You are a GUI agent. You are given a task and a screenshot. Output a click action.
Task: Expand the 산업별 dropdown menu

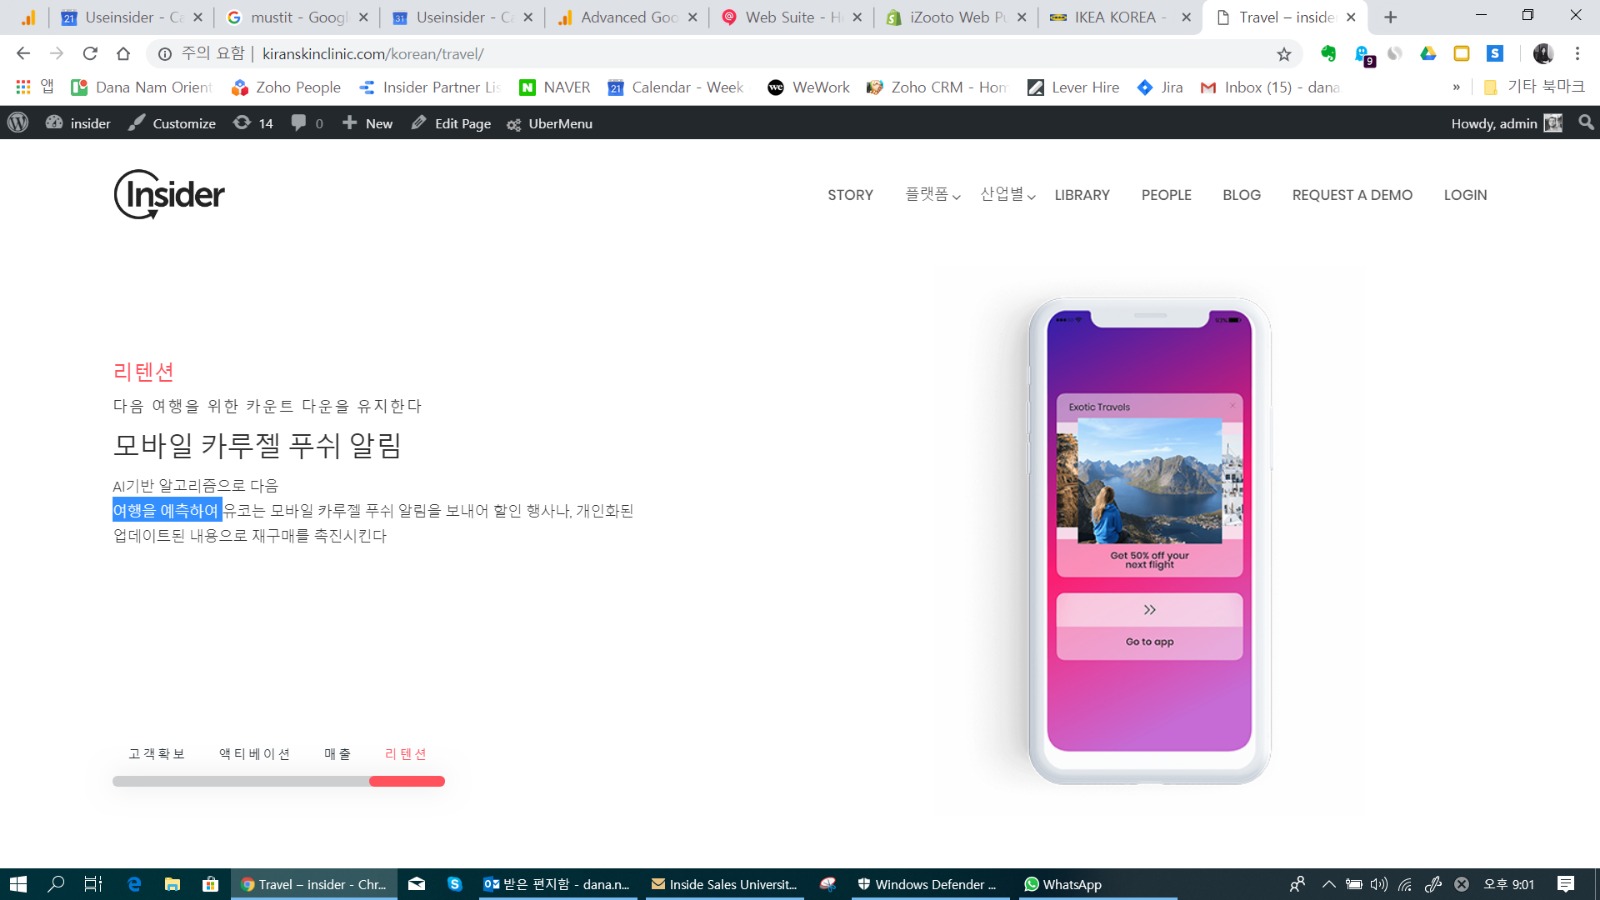pyautogui.click(x=1007, y=195)
